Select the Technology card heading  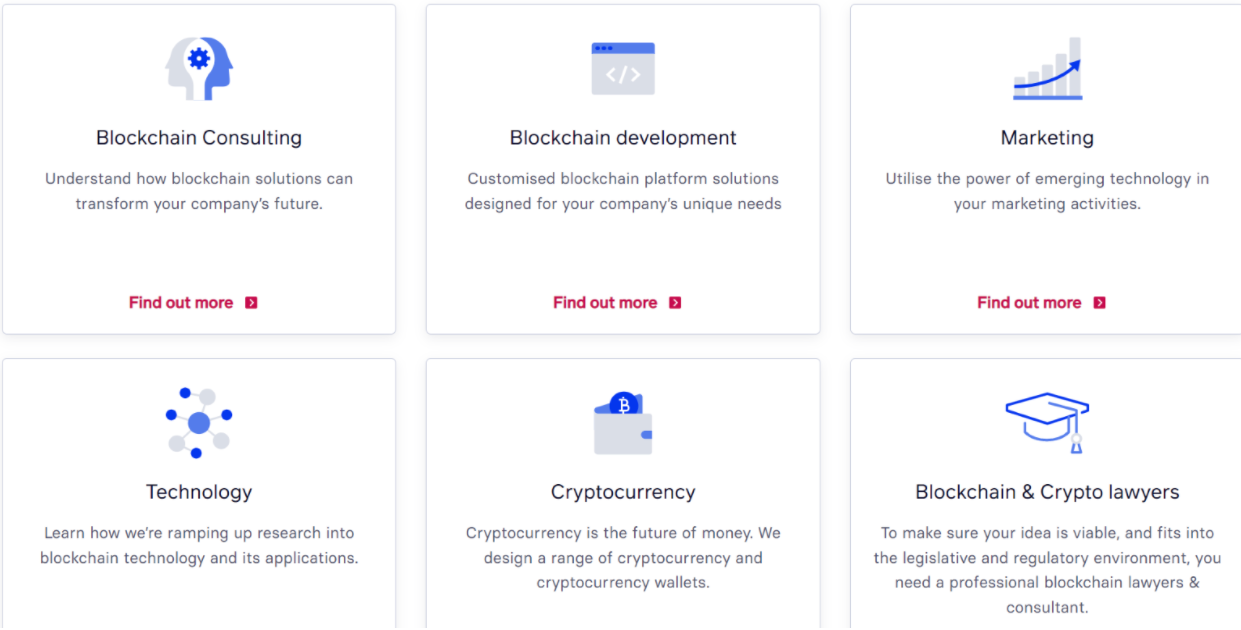pyautogui.click(x=199, y=492)
